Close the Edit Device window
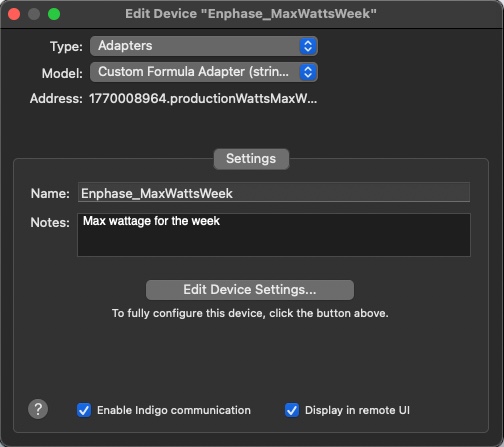Image resolution: width=504 pixels, height=447 pixels. [x=14, y=14]
